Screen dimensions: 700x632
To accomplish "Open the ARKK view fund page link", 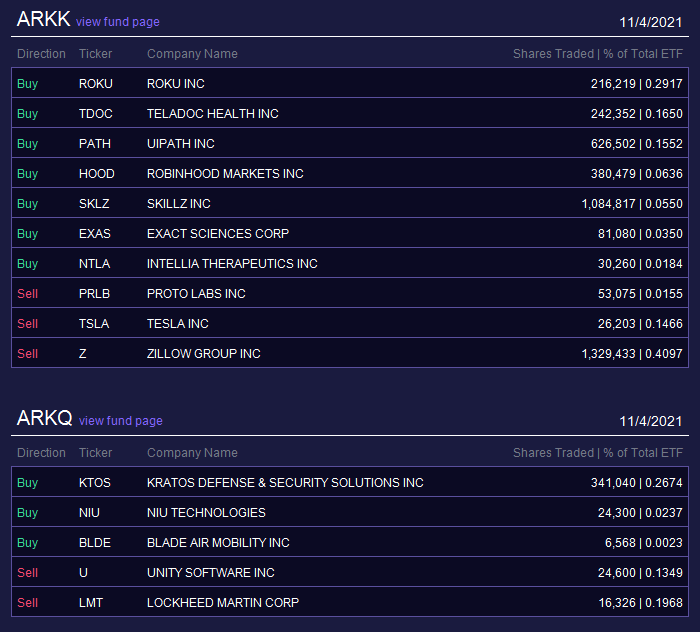I will [x=117, y=21].
